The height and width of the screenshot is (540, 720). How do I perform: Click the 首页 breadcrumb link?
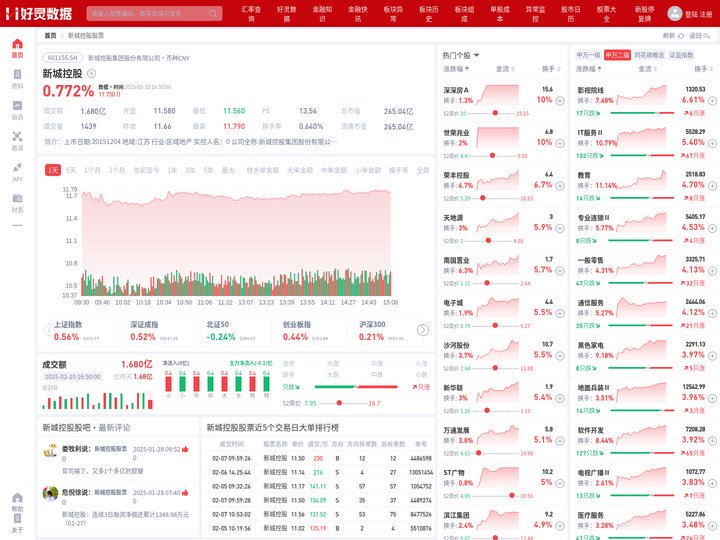50,35
